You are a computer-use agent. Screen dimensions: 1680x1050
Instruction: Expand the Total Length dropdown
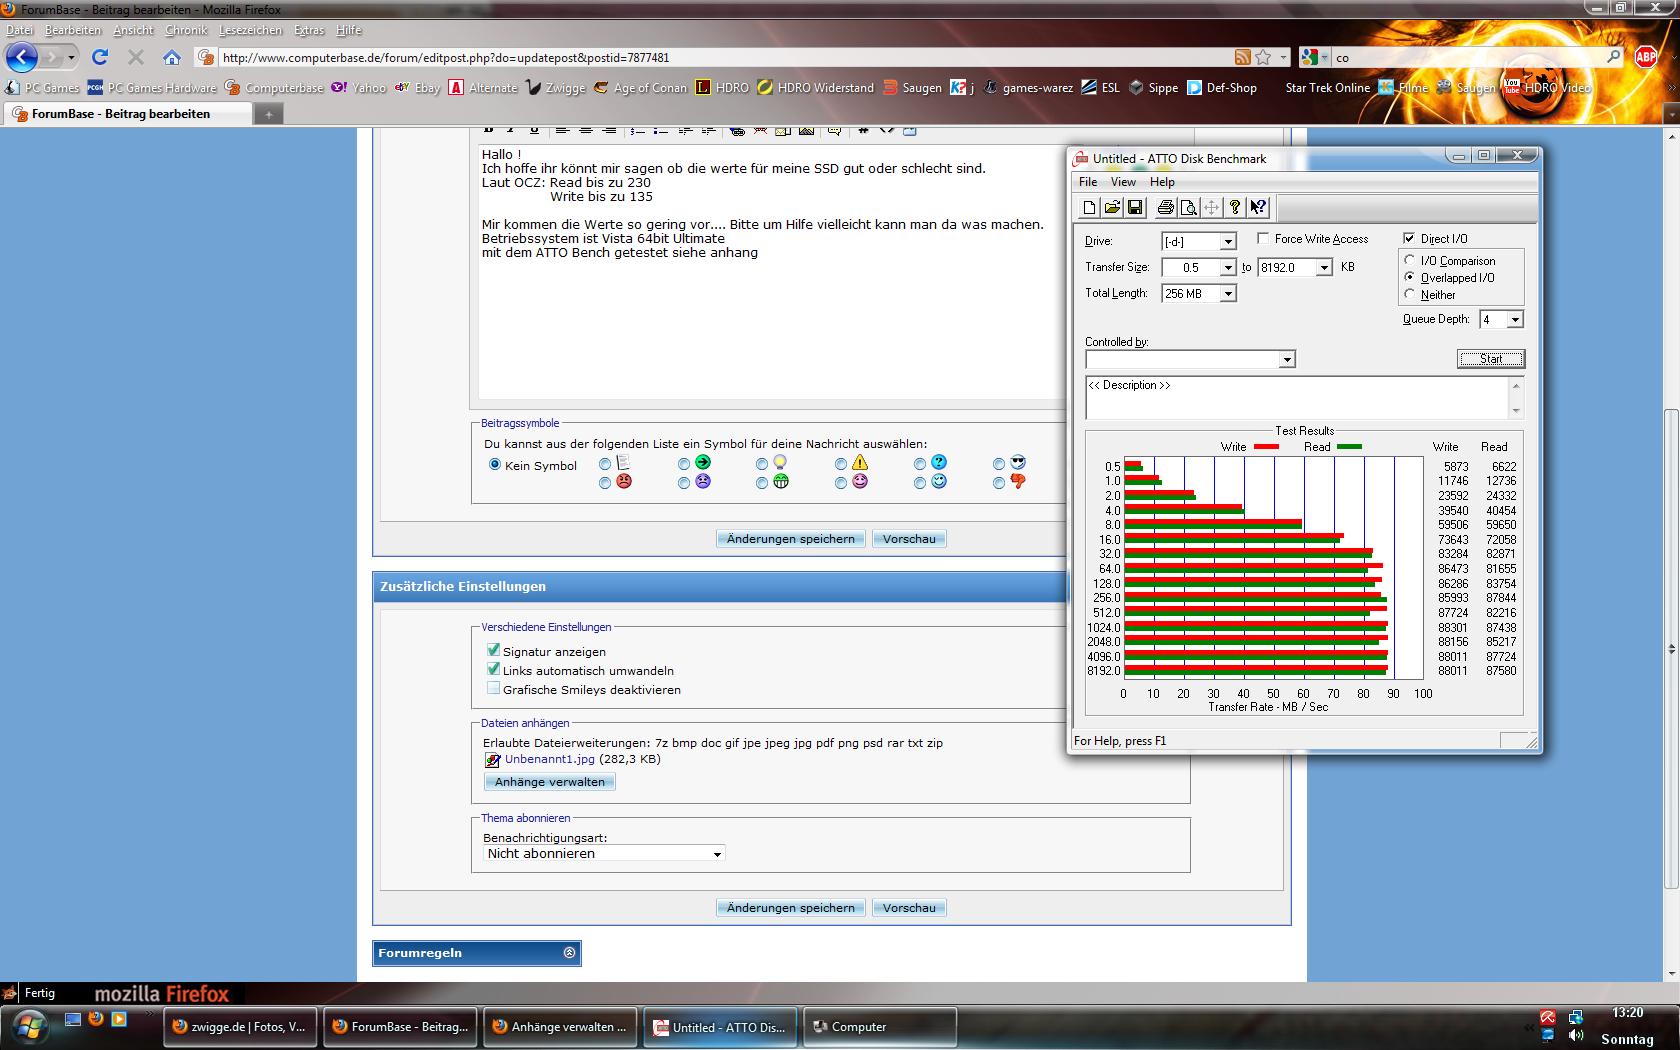click(1228, 294)
